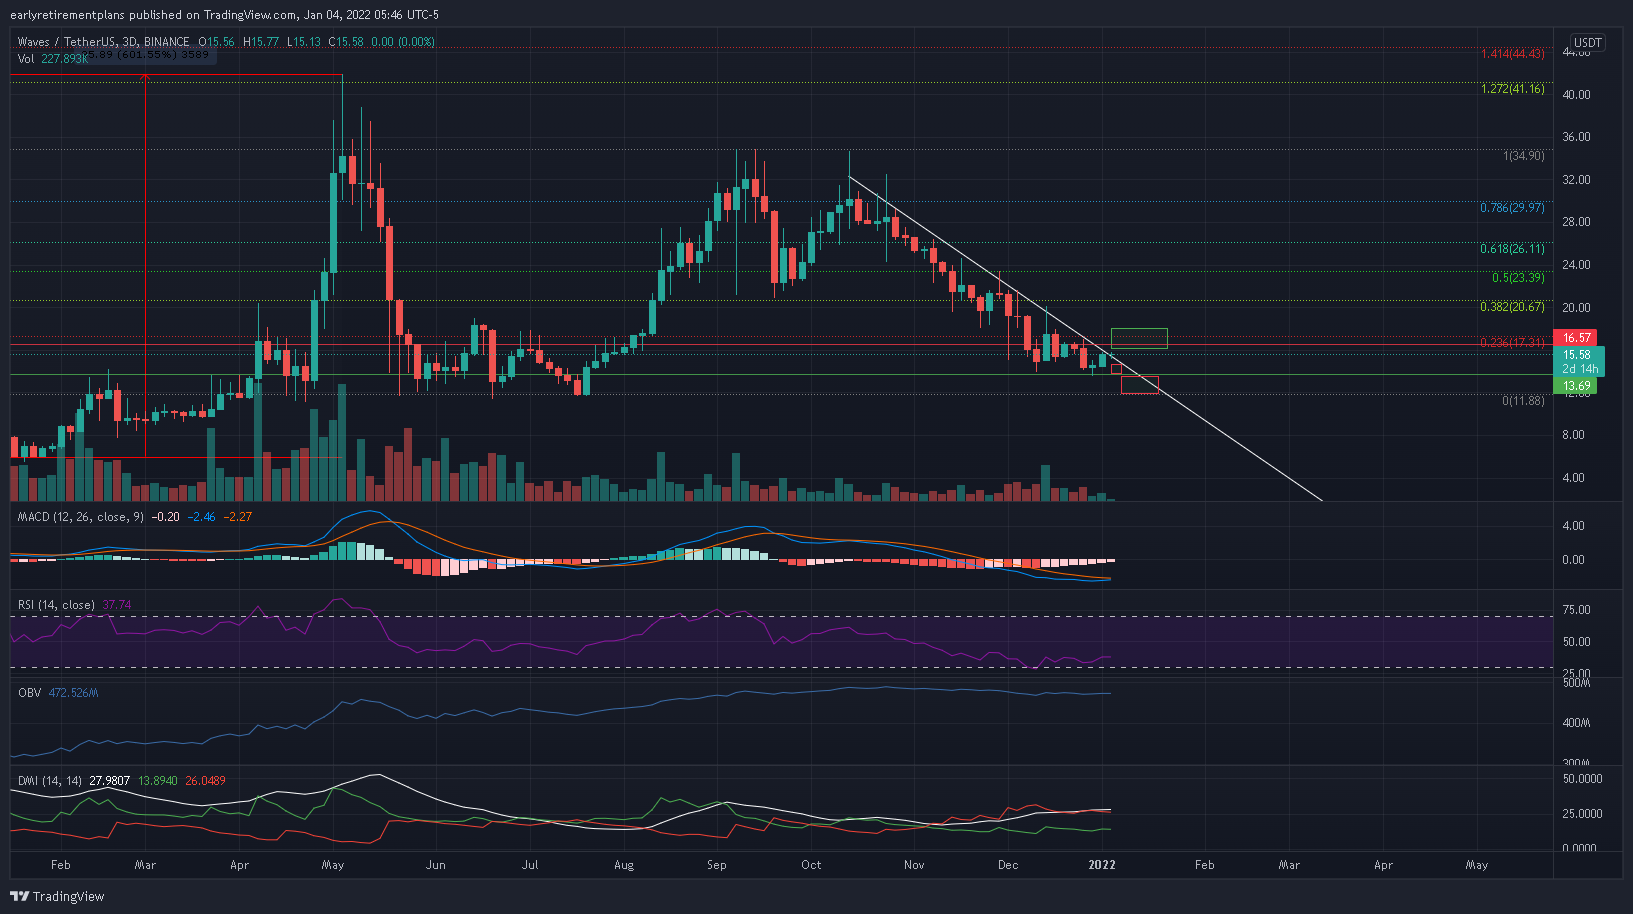Screen dimensions: 1633x914
Task: Click the Nov label on time axis
Action: (914, 865)
